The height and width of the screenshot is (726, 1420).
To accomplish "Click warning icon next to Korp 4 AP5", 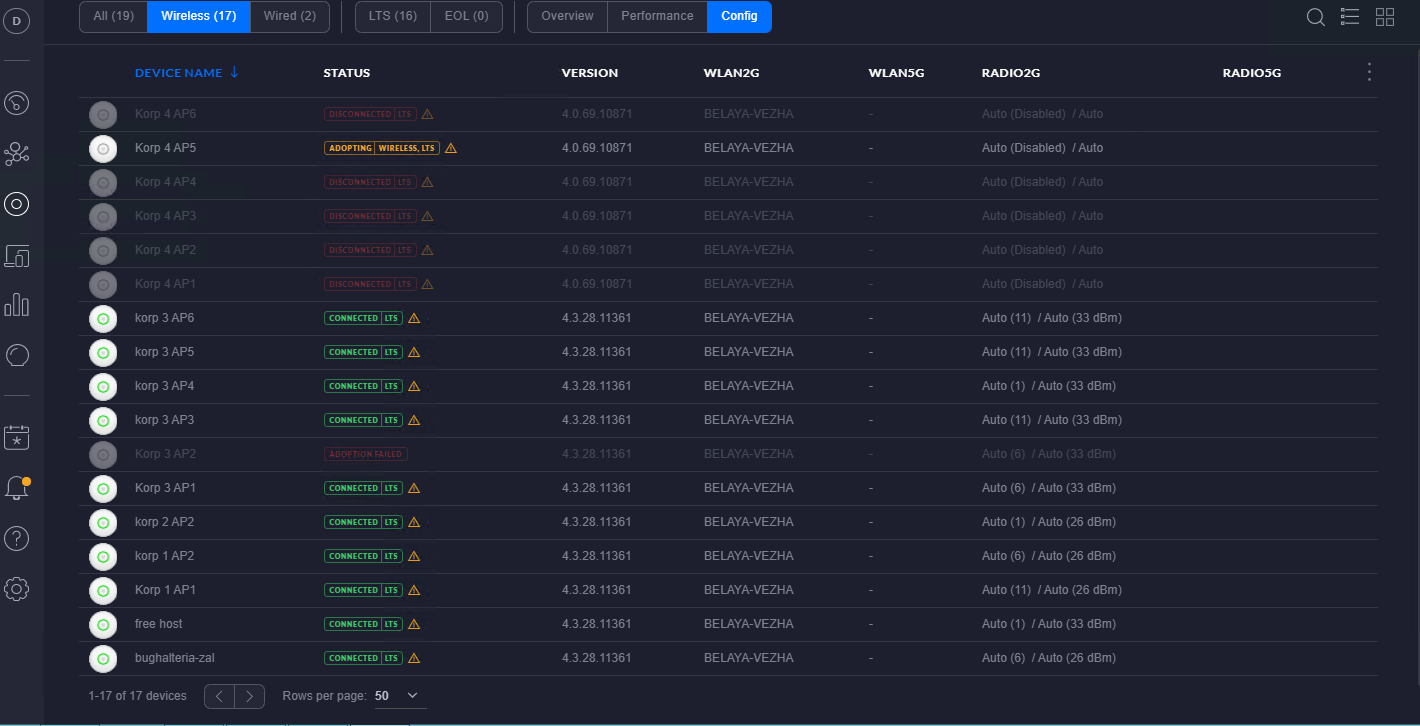I will [x=451, y=148].
